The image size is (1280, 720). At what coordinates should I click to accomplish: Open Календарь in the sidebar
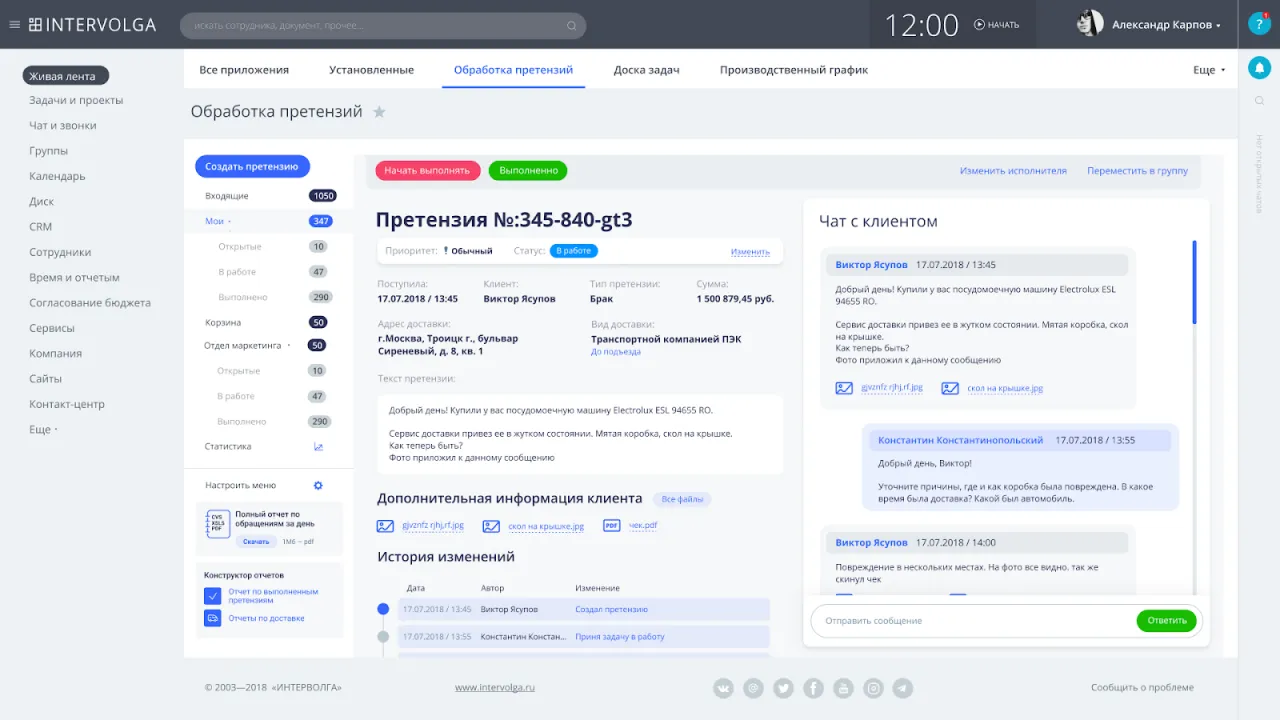point(57,176)
